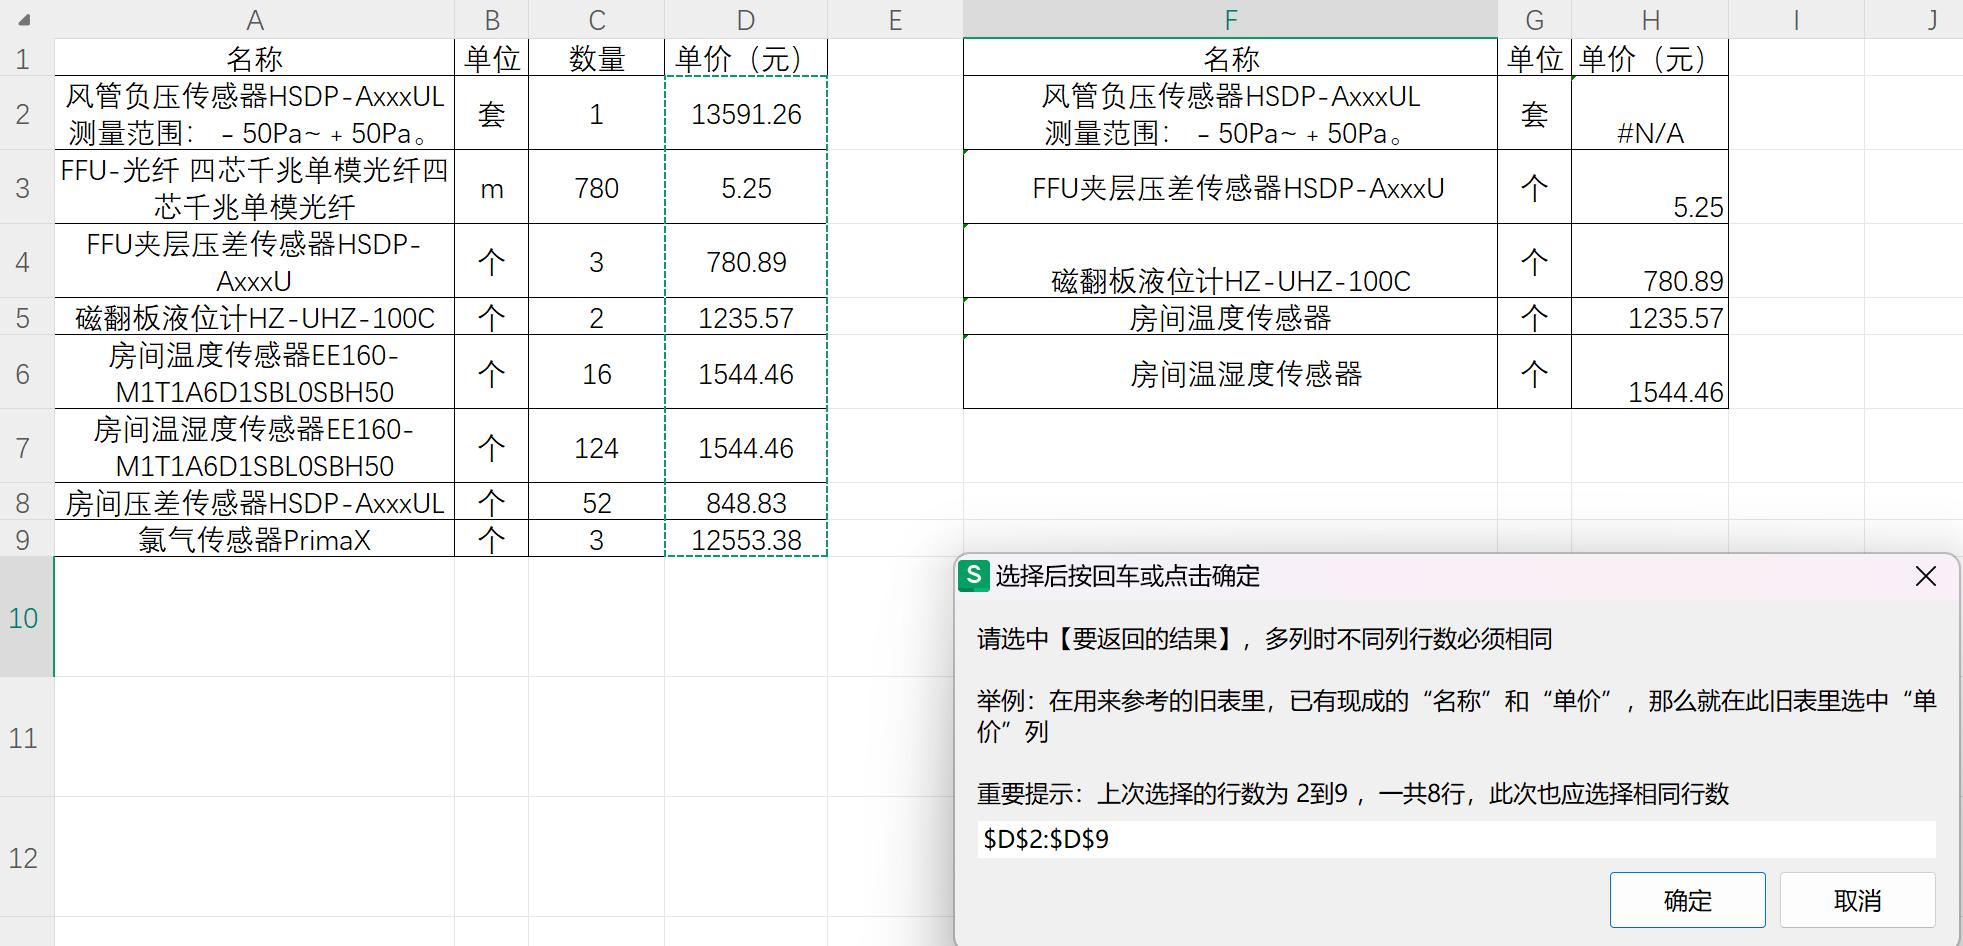Viewport: 1963px width, 946px height.
Task: Click the S plugin icon in the dialog title bar
Action: 974,576
